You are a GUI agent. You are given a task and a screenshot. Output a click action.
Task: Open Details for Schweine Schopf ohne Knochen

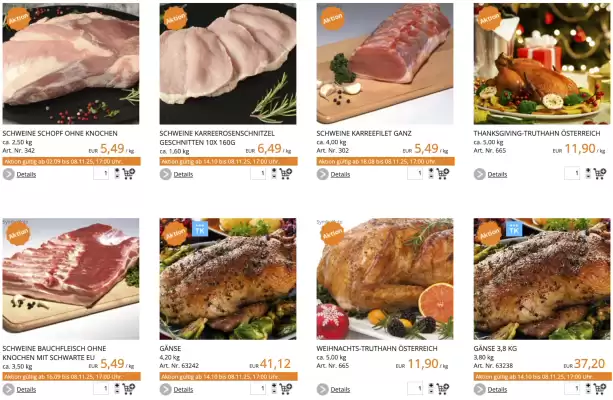click(26, 174)
